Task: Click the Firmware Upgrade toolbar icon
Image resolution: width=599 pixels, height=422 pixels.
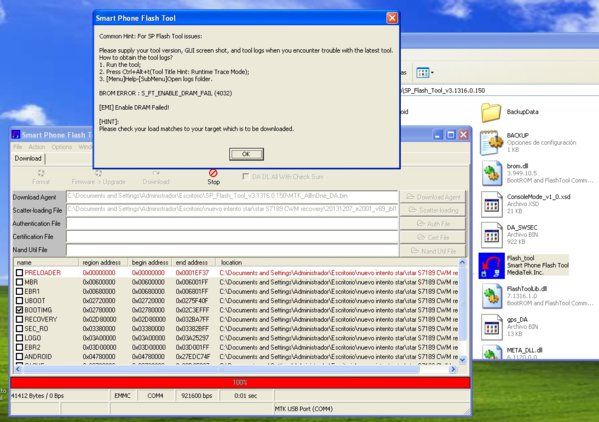Action: coord(98,173)
